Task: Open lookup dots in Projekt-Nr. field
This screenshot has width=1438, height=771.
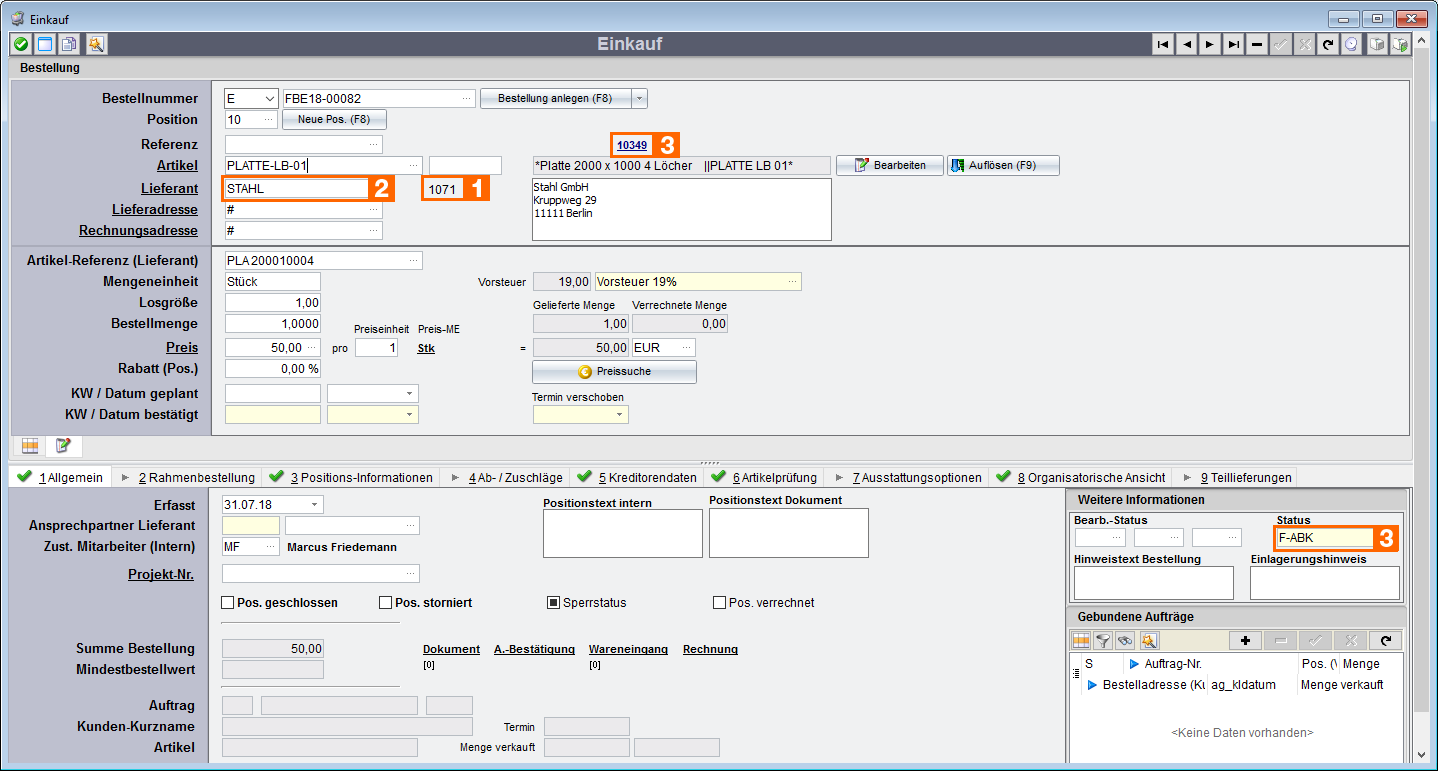Action: tap(410, 573)
